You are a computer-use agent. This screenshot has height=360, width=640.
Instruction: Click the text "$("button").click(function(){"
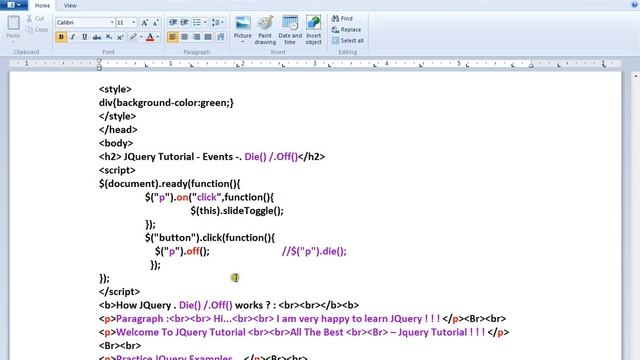(x=210, y=238)
